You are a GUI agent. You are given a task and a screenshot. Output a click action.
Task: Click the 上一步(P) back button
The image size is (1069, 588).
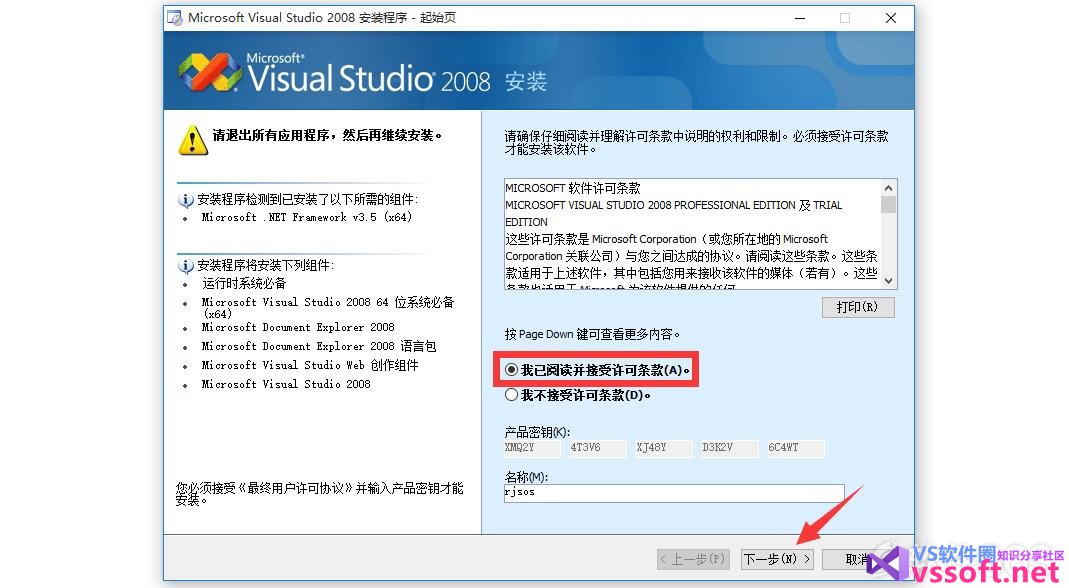693,559
